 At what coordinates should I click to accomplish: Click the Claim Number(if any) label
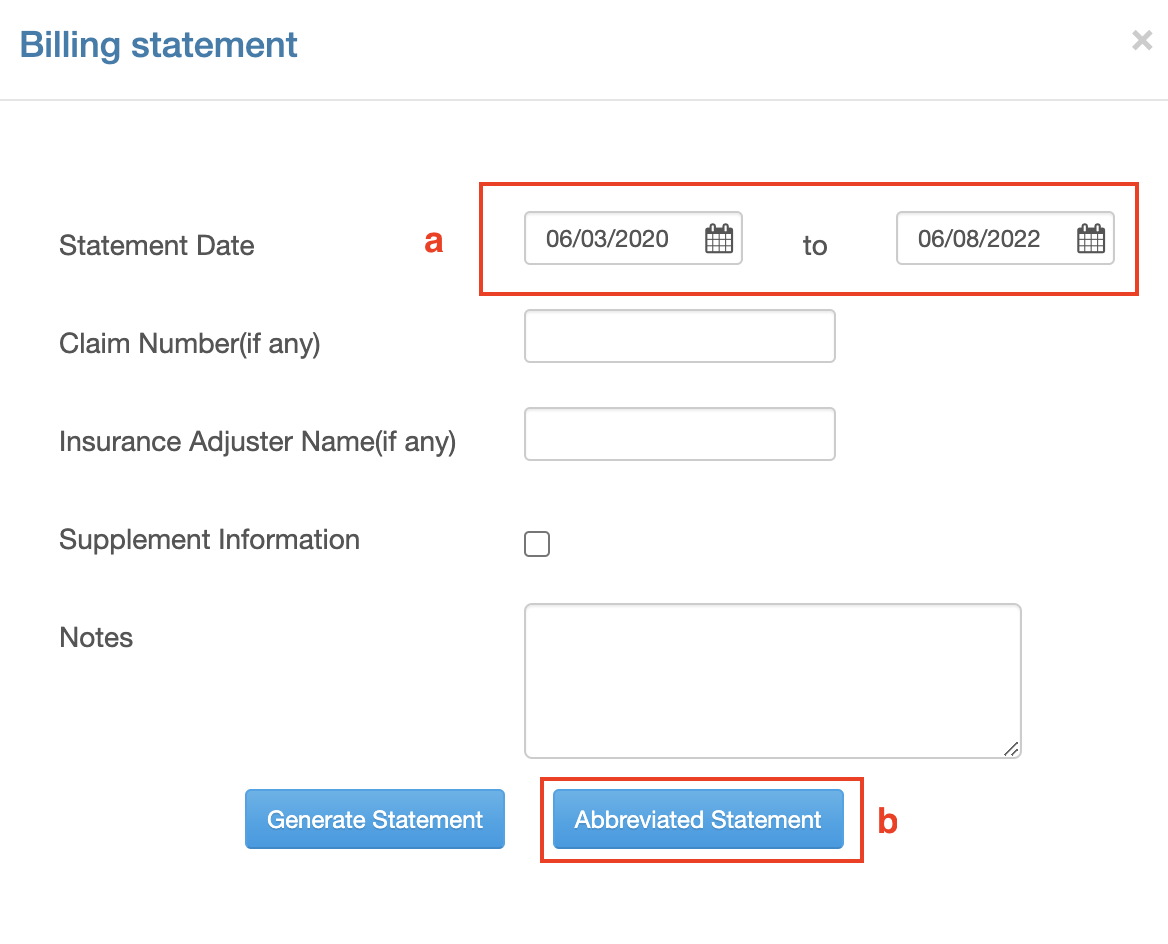189,343
